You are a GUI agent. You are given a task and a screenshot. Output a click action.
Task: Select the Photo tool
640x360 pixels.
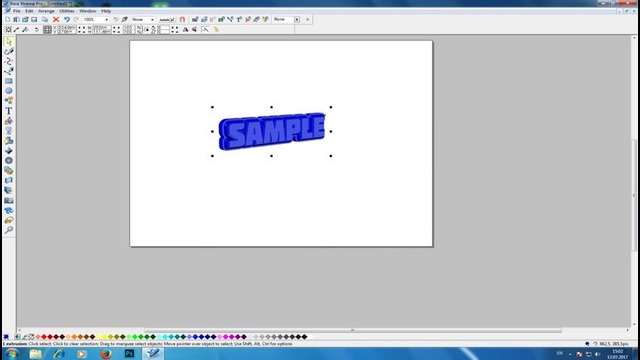9,200
